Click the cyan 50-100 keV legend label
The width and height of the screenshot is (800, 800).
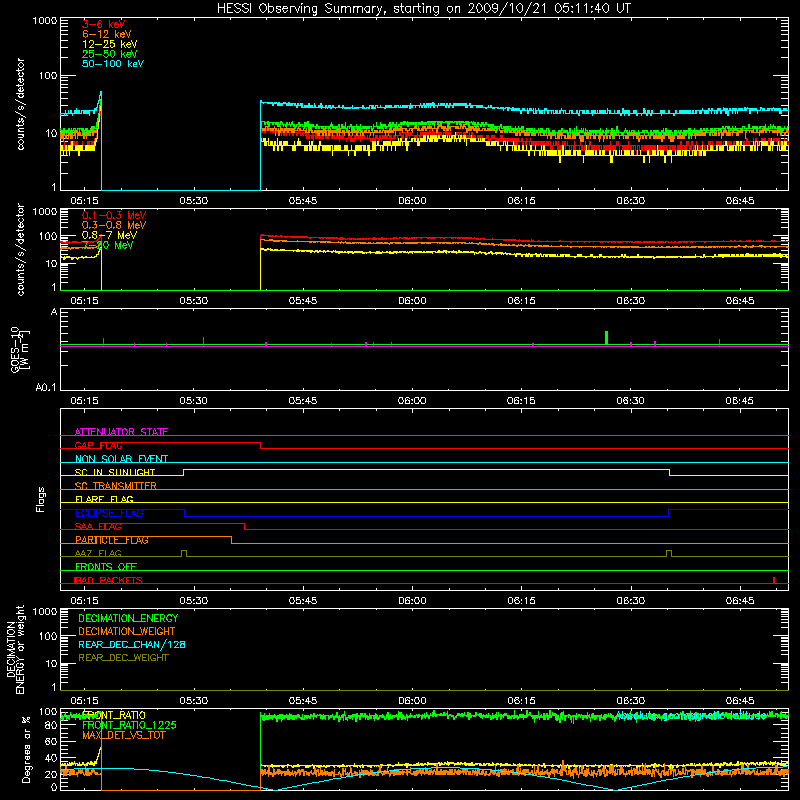pyautogui.click(x=112, y=63)
